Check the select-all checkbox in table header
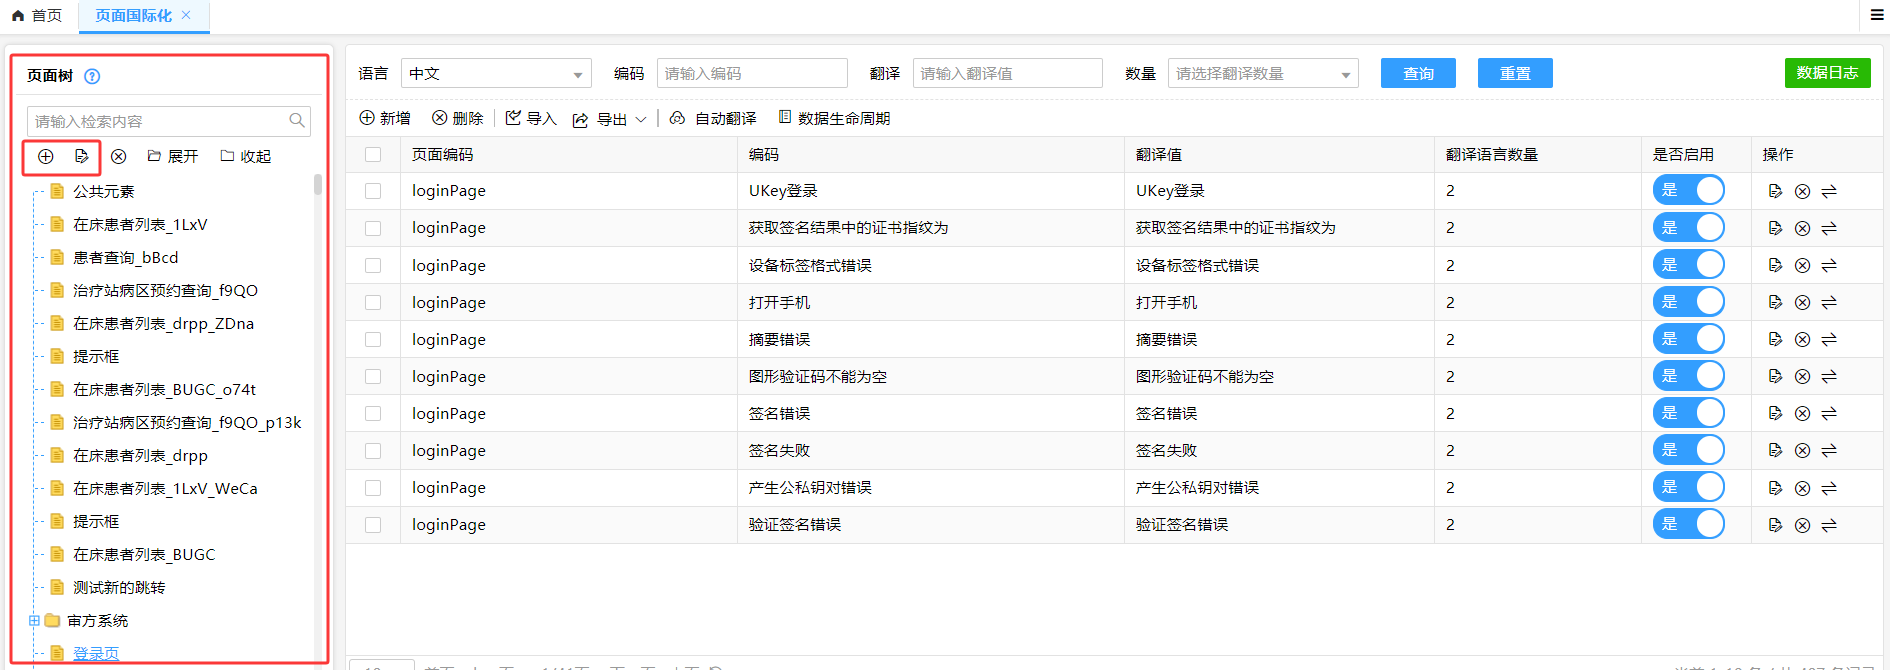The image size is (1890, 670). pos(373,155)
